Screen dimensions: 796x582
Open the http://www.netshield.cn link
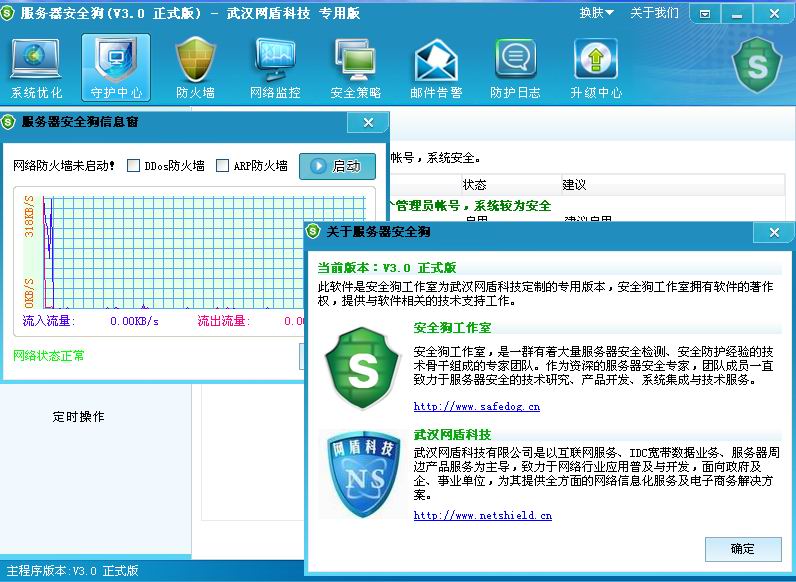483,515
